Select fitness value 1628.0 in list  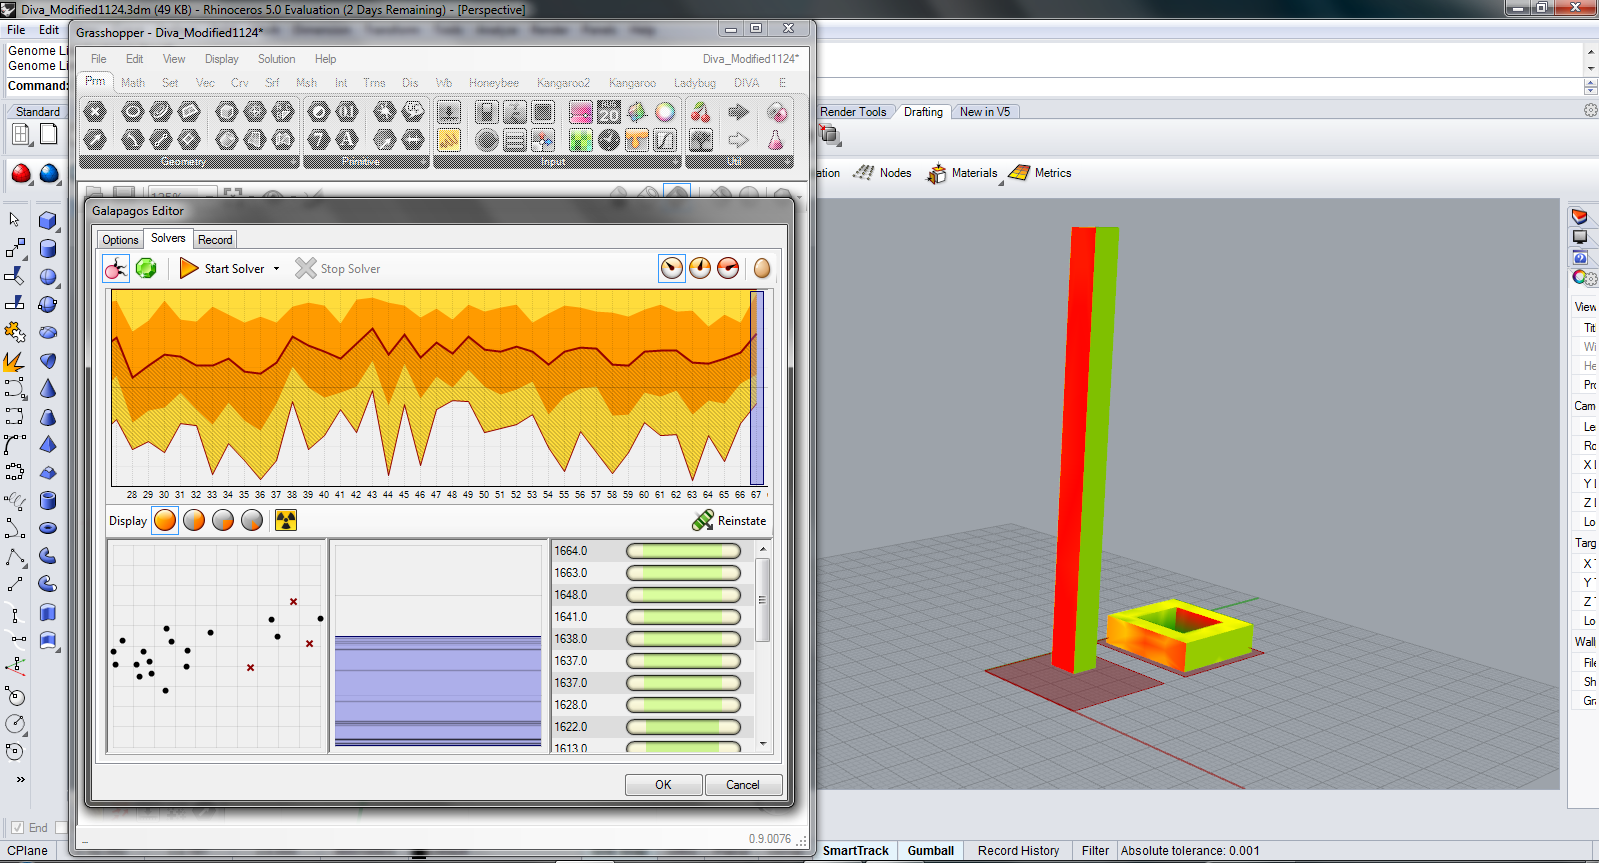[571, 705]
